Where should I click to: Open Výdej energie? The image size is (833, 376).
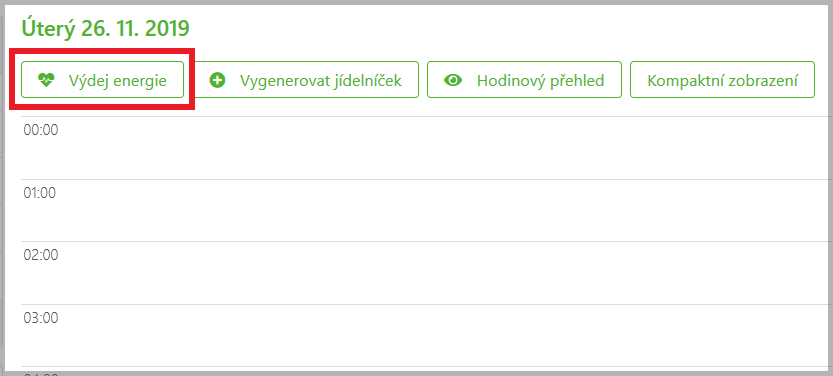point(103,80)
